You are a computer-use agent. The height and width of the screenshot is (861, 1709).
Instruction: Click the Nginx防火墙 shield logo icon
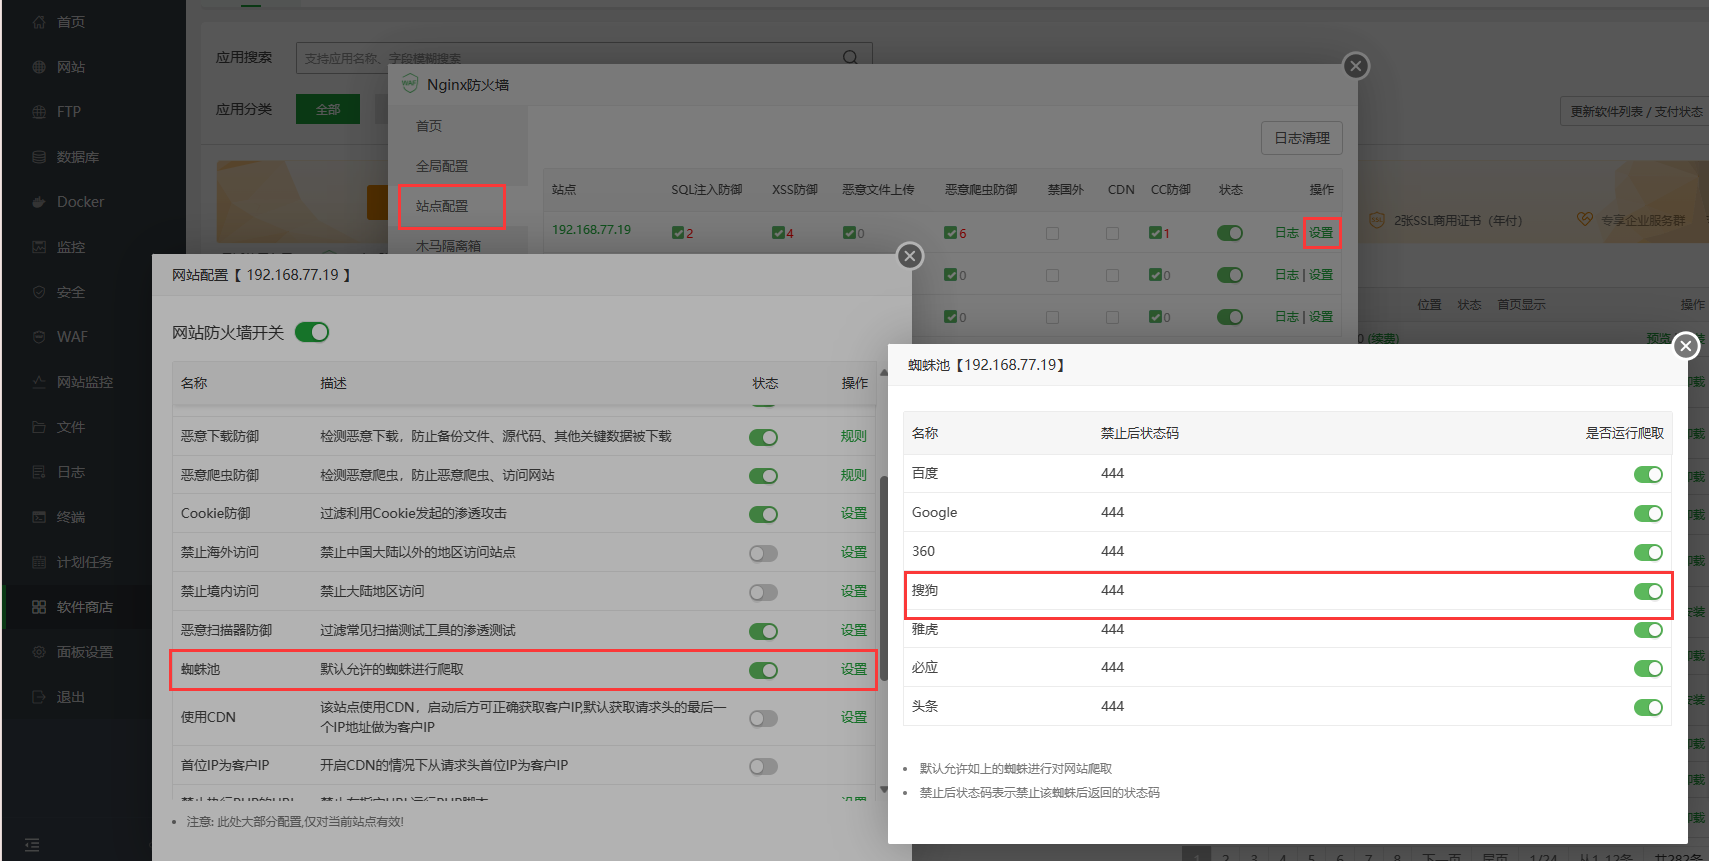[410, 84]
